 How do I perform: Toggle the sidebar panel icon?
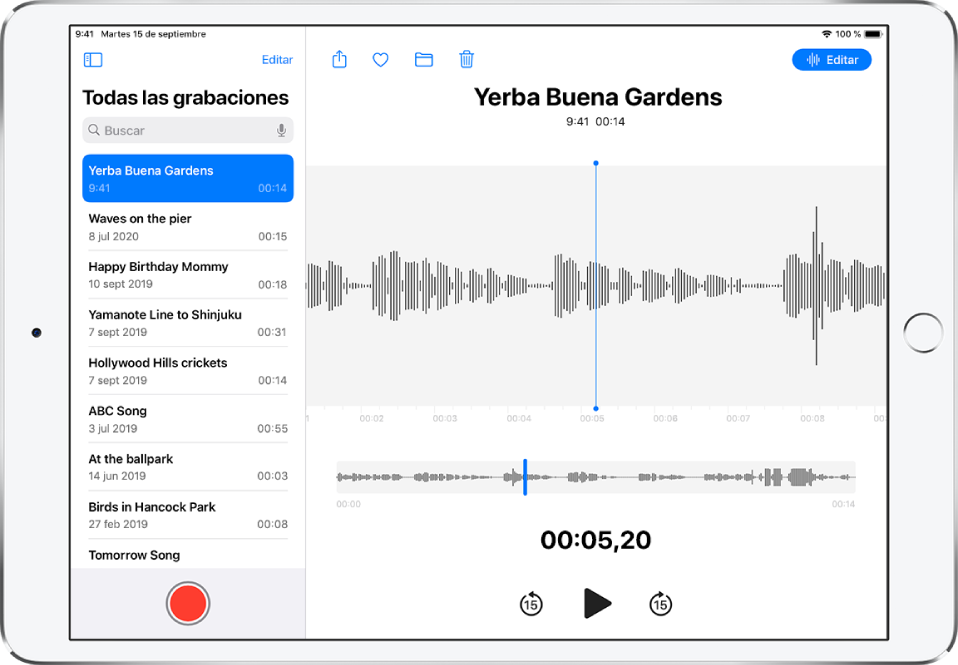[x=93, y=59]
